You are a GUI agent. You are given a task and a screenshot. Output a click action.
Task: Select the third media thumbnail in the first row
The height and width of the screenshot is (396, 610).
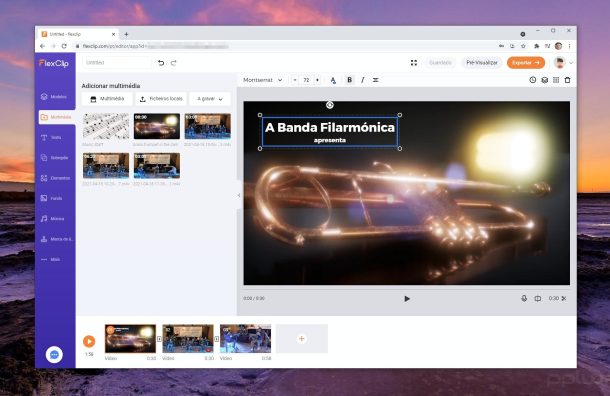click(208, 126)
